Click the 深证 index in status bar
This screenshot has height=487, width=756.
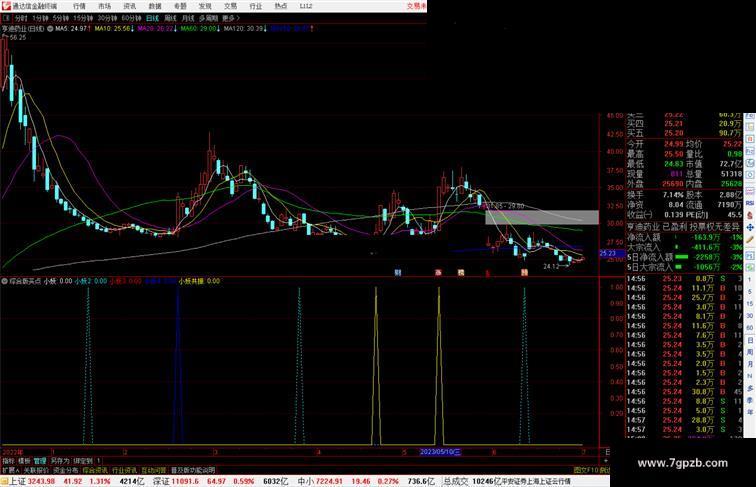click(161, 481)
